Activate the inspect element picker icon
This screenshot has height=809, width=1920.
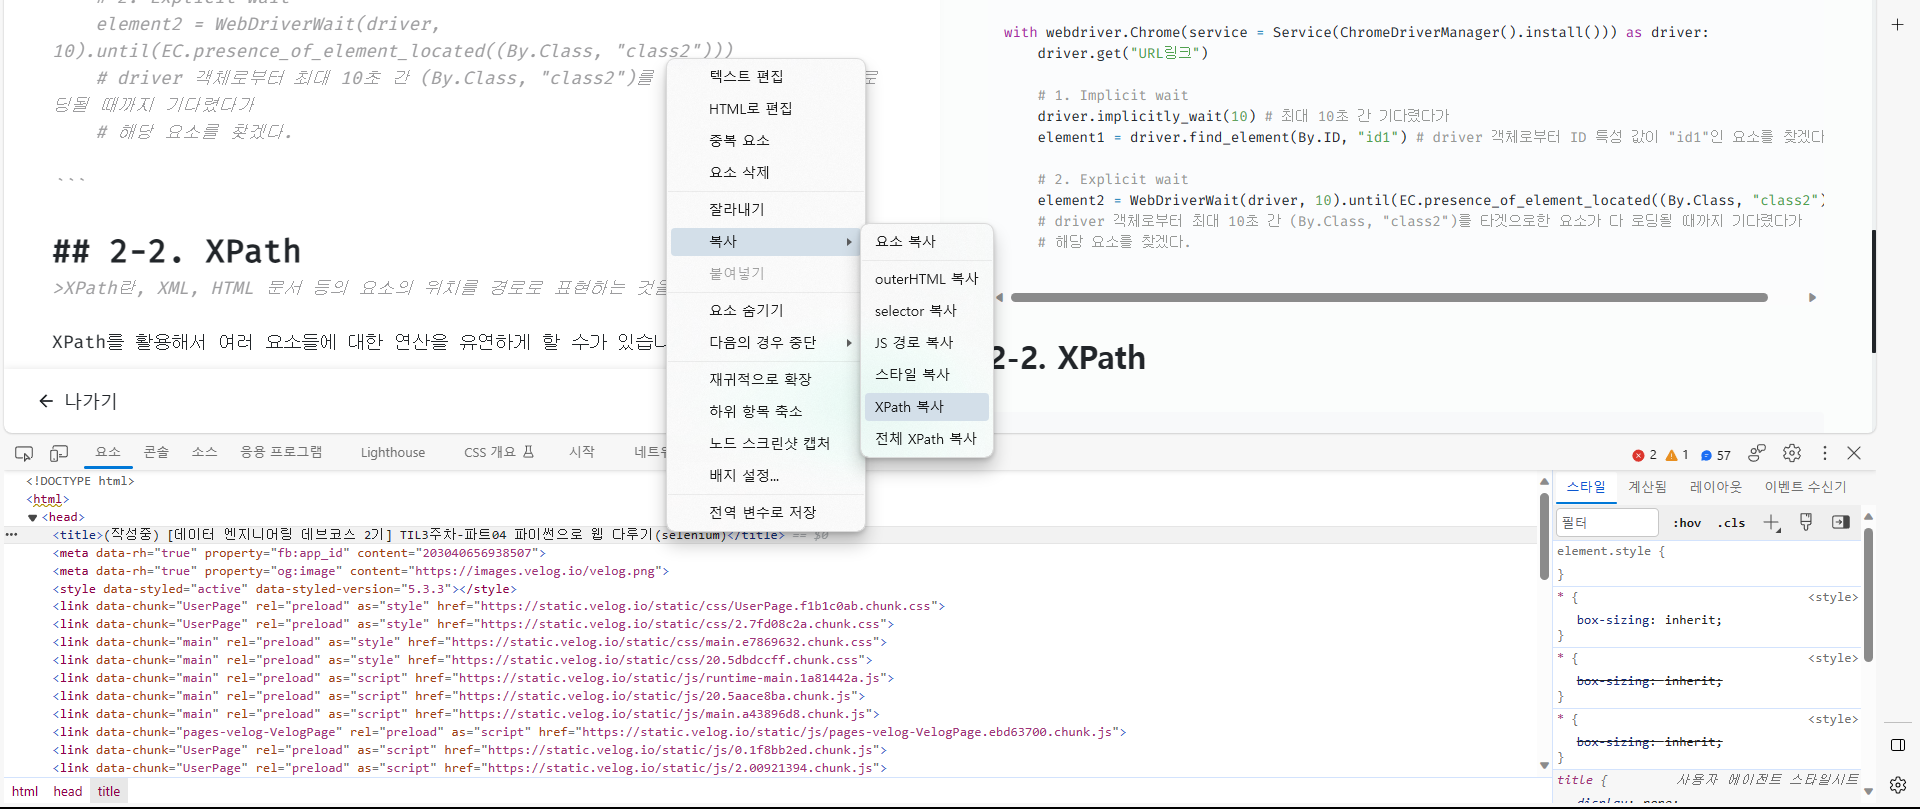click(24, 453)
